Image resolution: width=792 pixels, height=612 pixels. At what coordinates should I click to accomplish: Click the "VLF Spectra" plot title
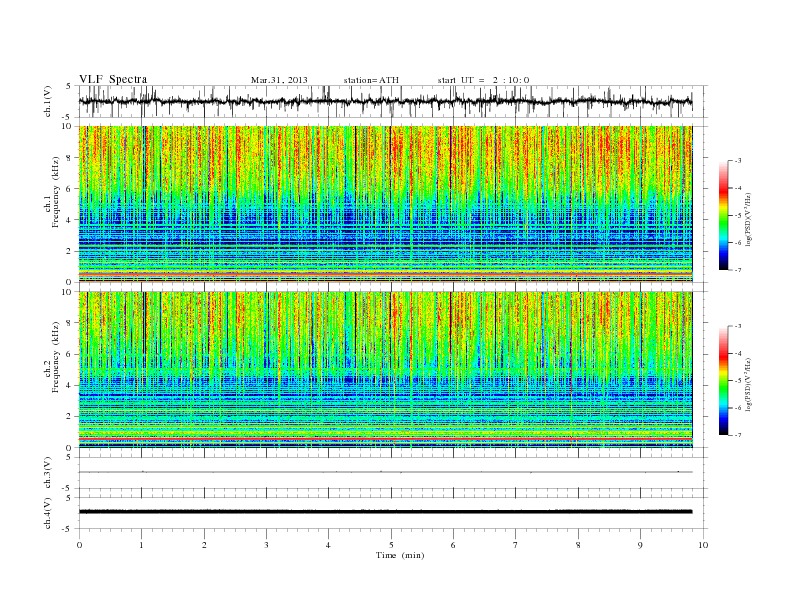pos(113,79)
